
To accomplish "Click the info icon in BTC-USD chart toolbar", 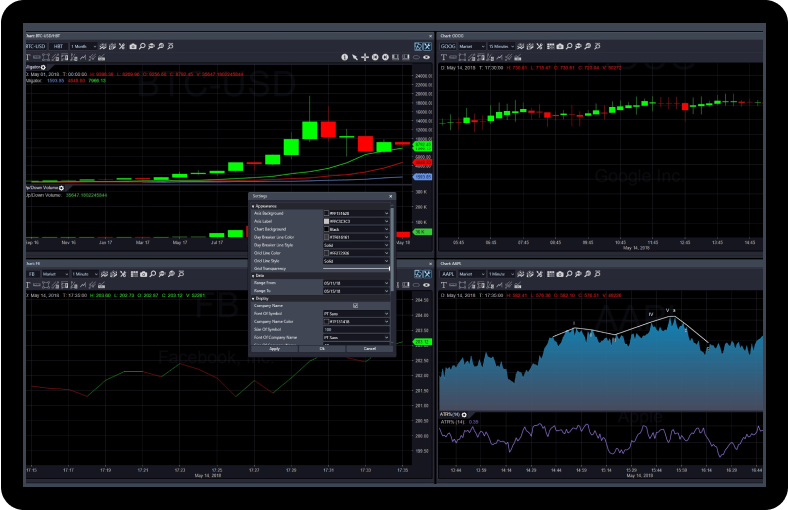I will [x=344, y=57].
